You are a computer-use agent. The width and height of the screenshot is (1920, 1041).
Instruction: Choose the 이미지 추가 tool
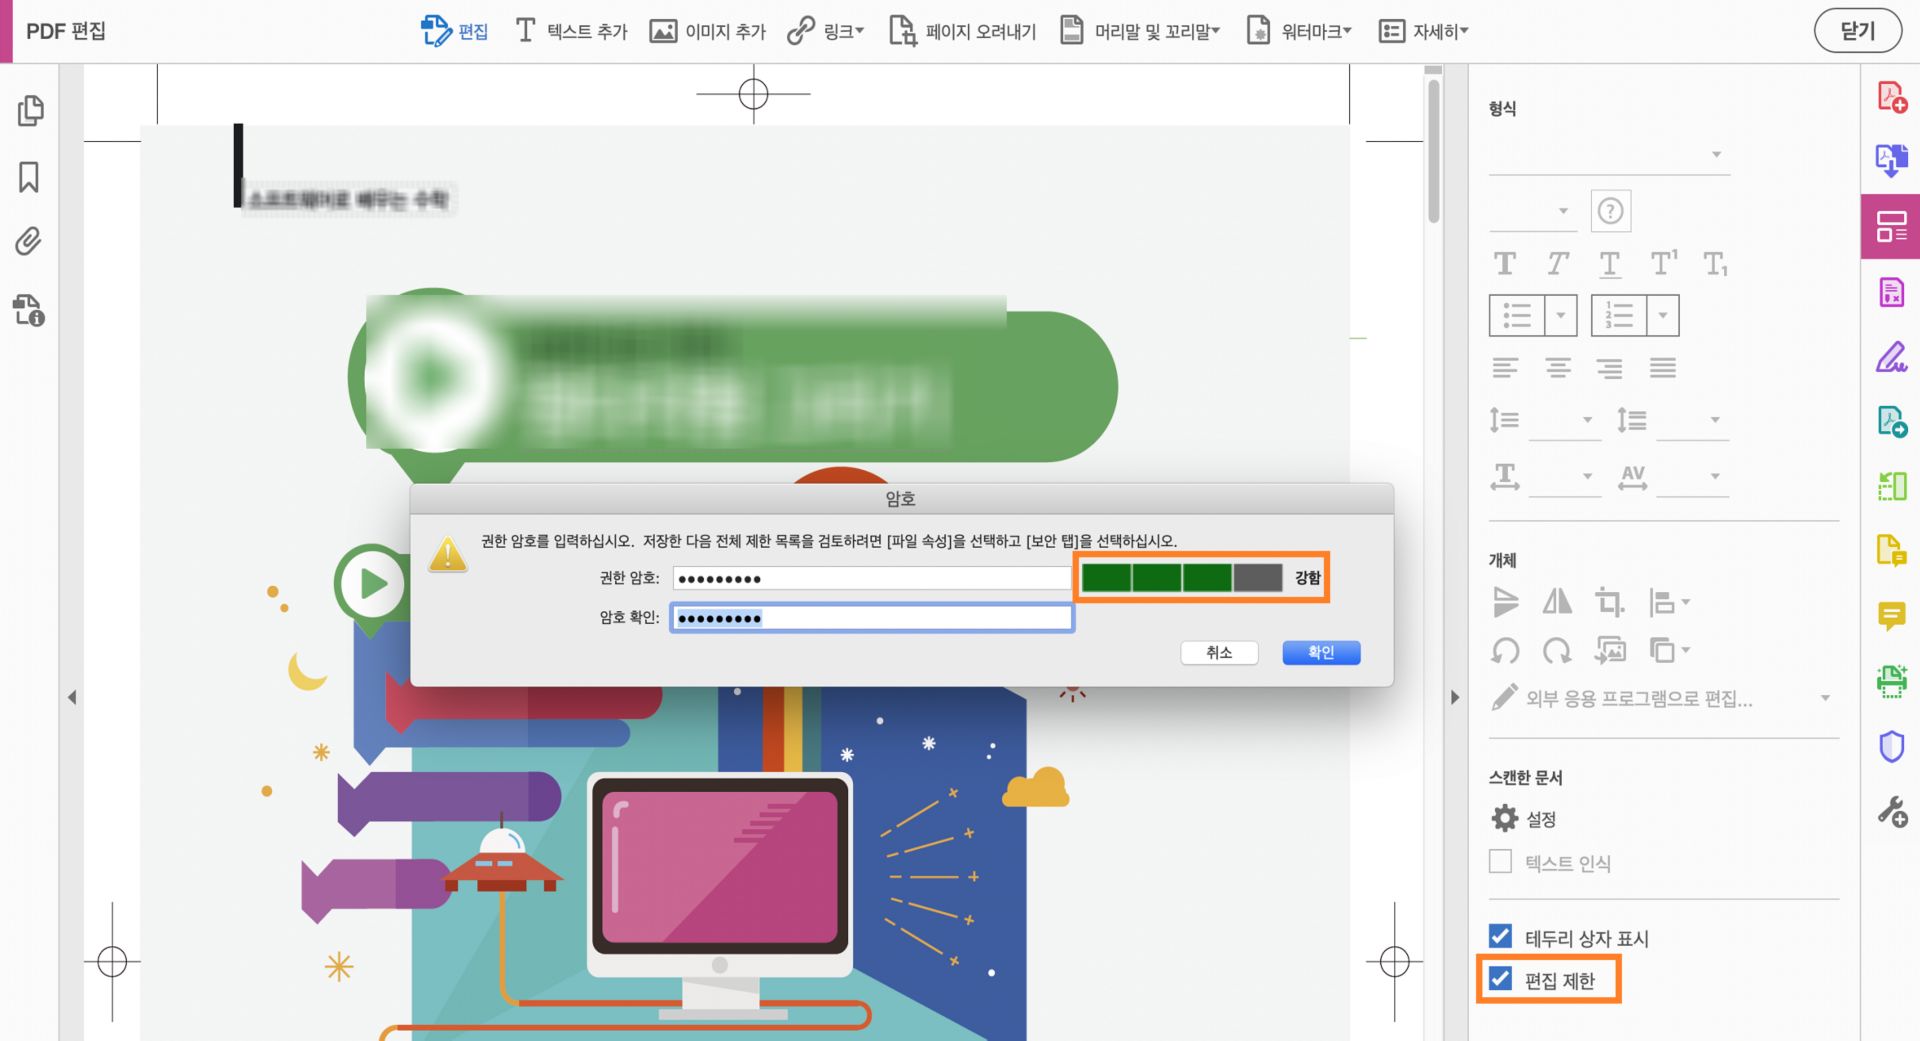click(707, 31)
